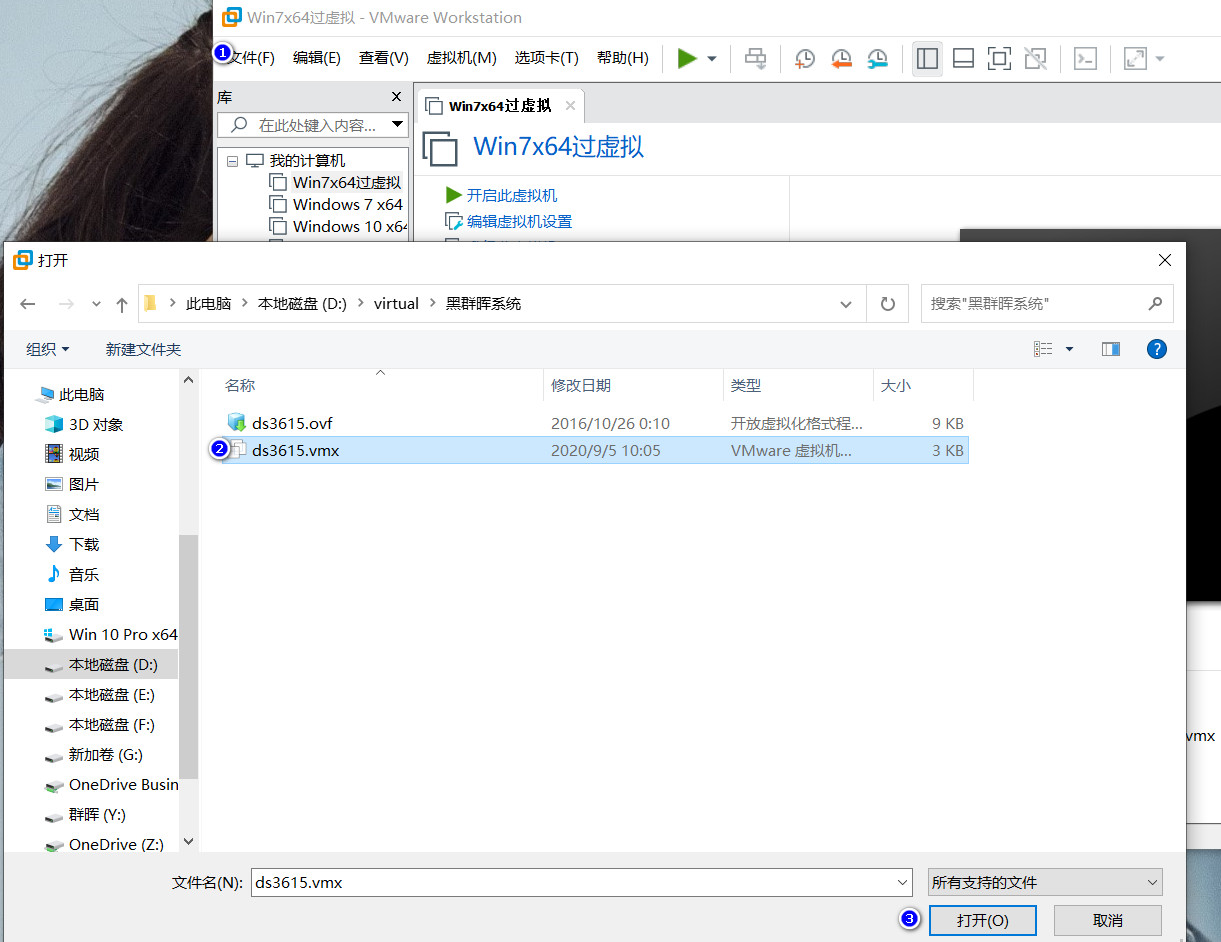The image size is (1221, 942).
Task: Open the 编辑(E) menu
Action: point(316,58)
